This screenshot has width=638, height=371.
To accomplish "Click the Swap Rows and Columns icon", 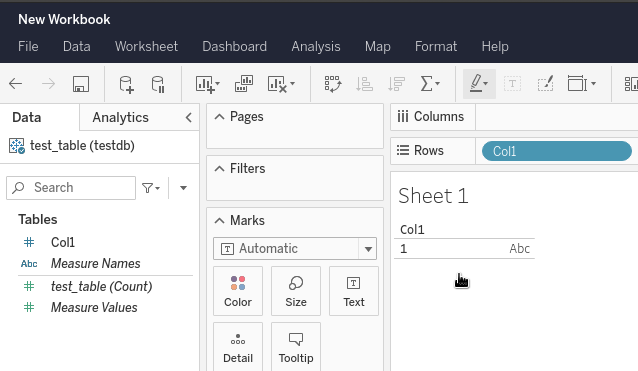I will tap(333, 84).
